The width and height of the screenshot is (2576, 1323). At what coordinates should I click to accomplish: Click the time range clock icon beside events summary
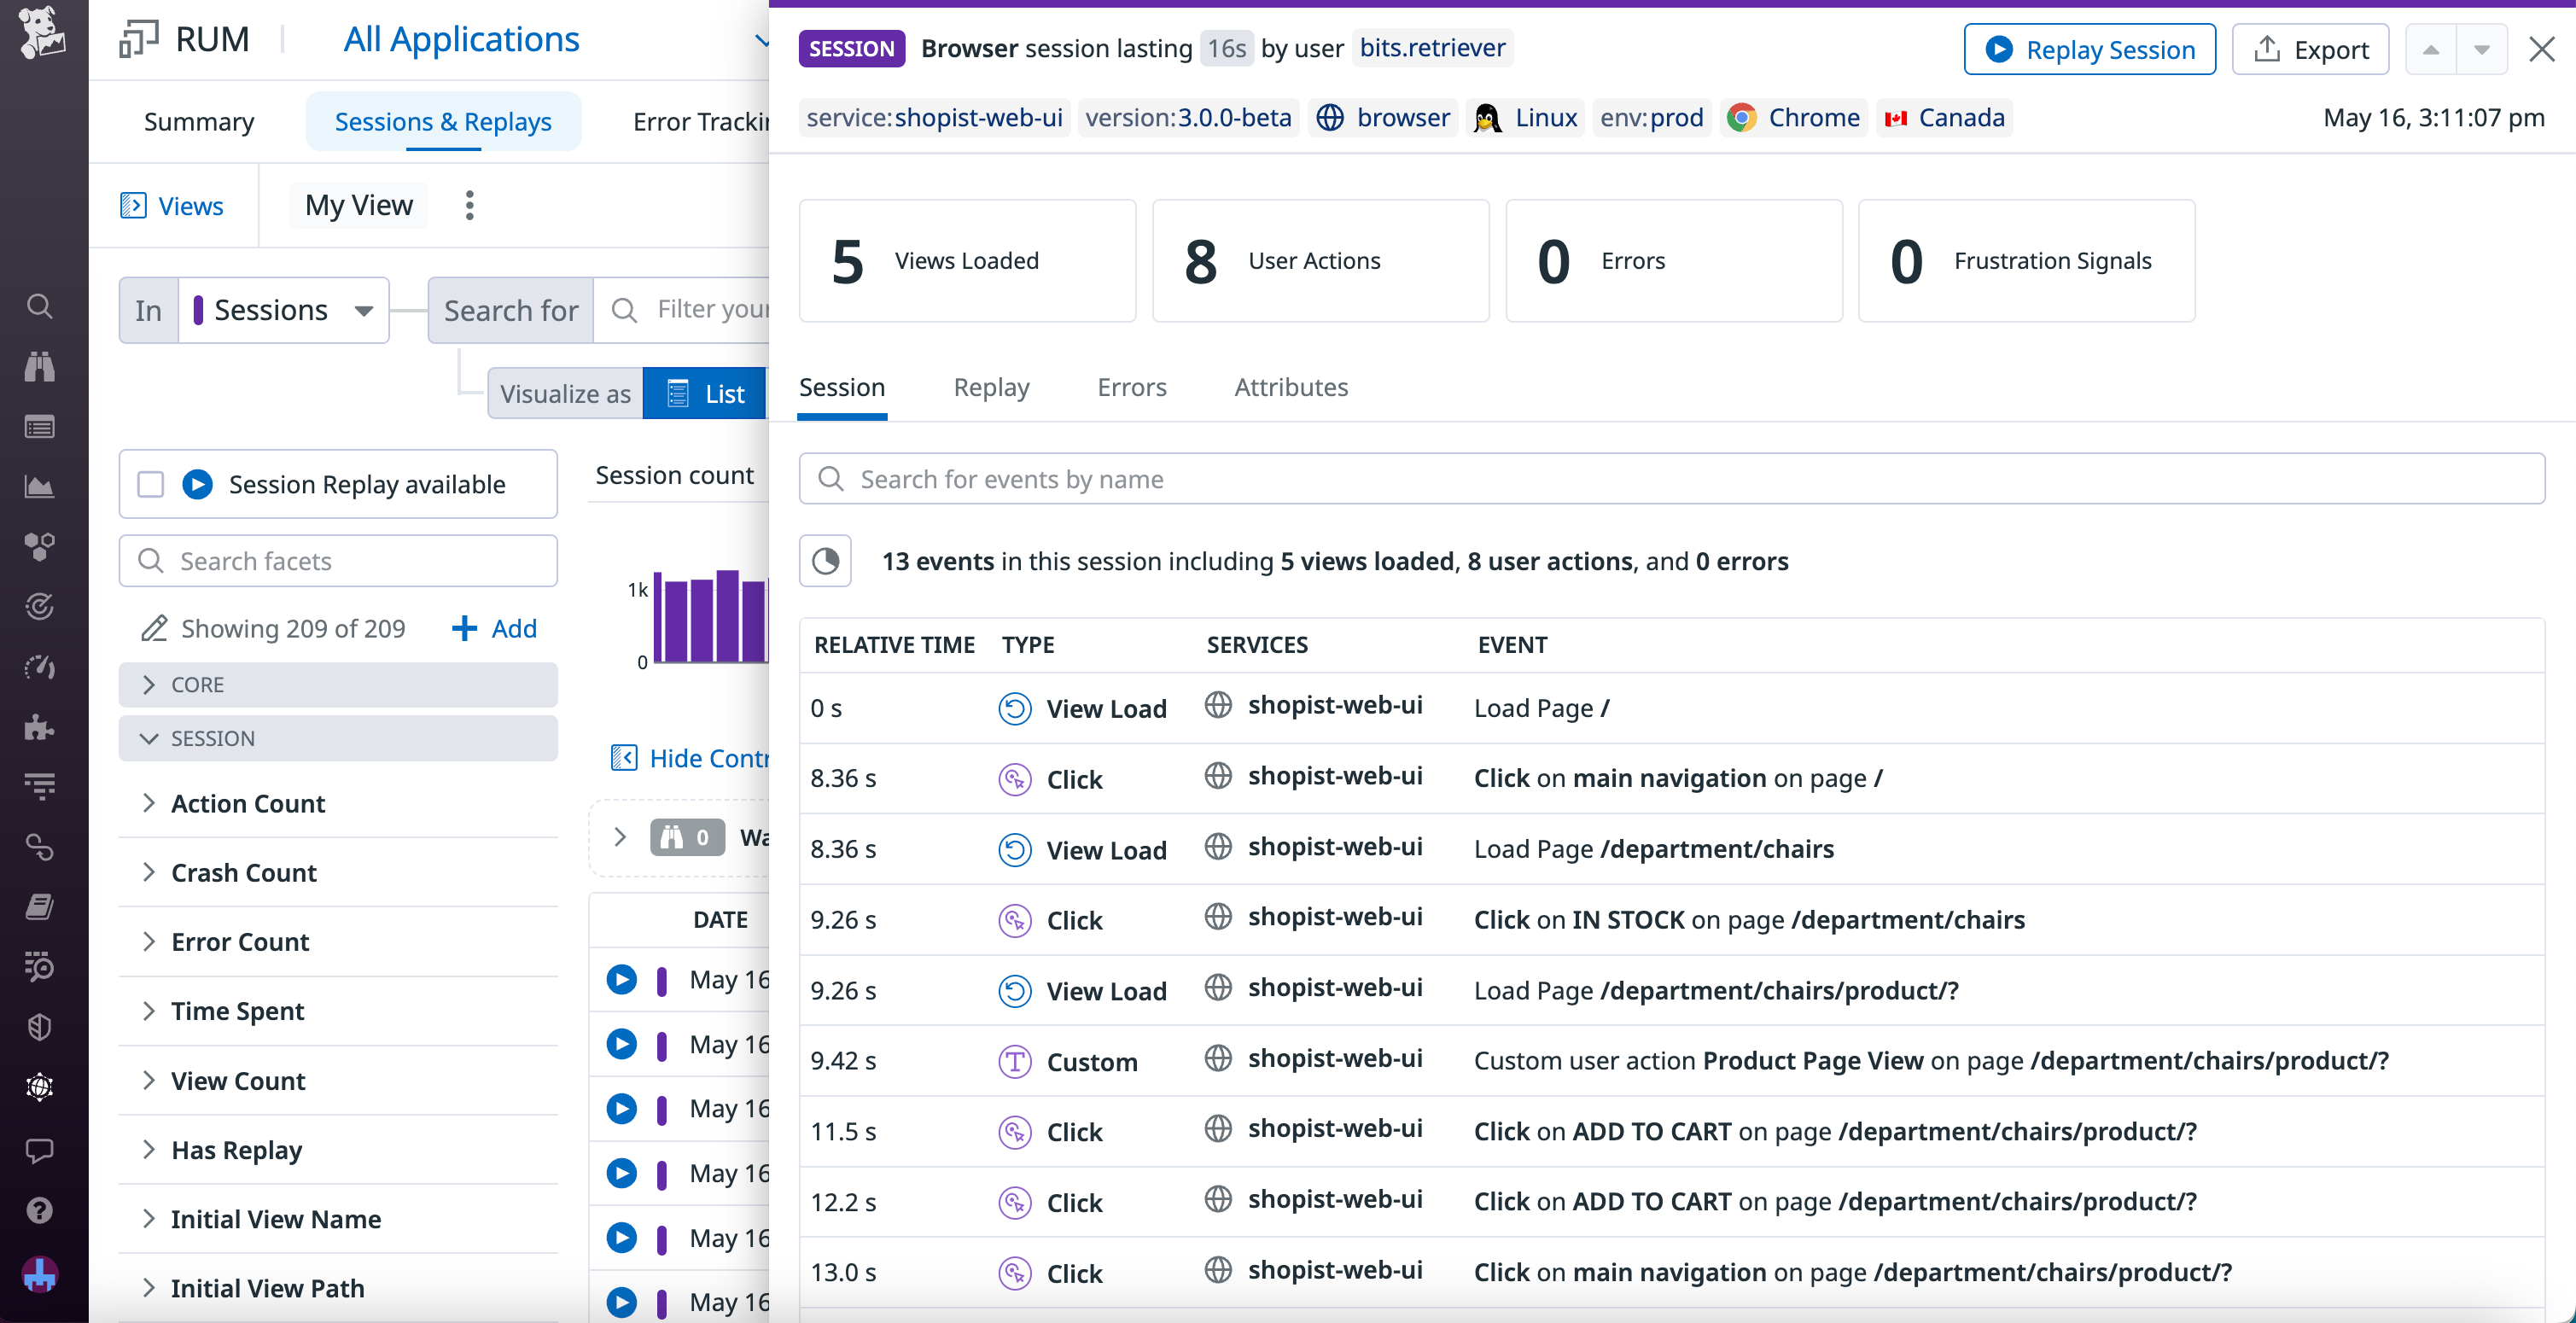[825, 561]
